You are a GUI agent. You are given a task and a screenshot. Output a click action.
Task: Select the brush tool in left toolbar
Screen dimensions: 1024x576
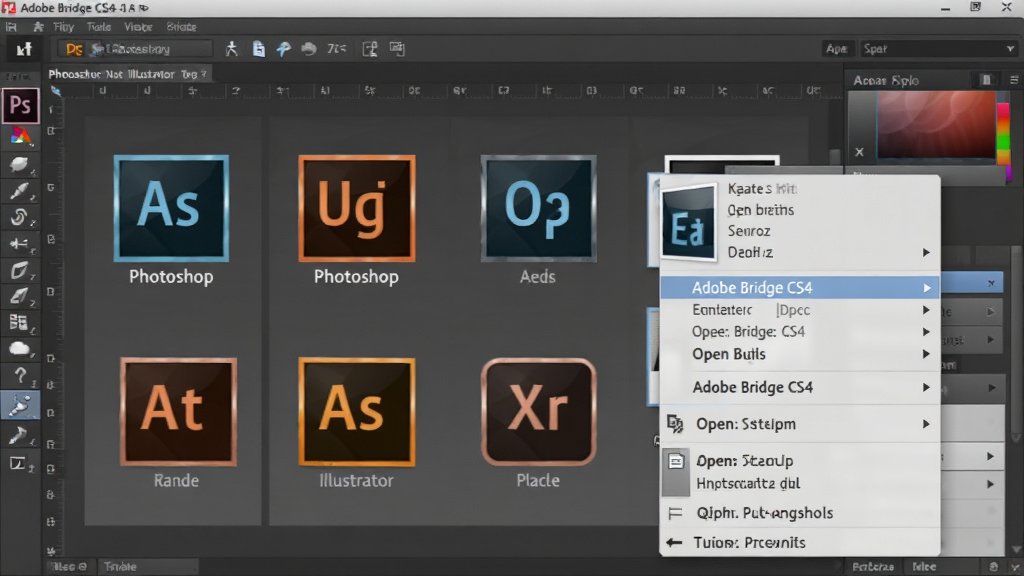(19, 191)
